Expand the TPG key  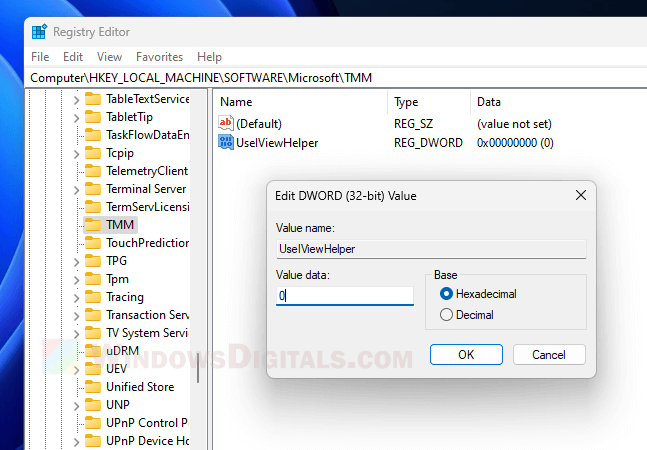pos(76,262)
